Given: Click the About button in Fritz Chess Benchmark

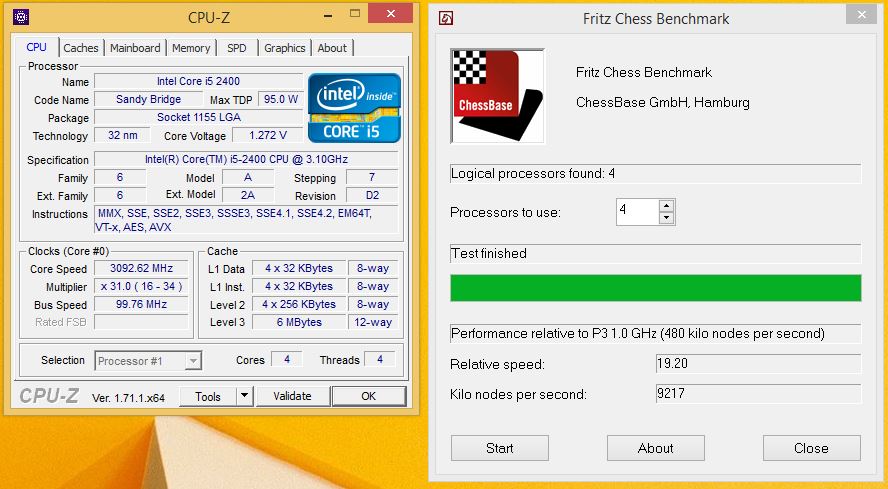Looking at the screenshot, I should 656,448.
